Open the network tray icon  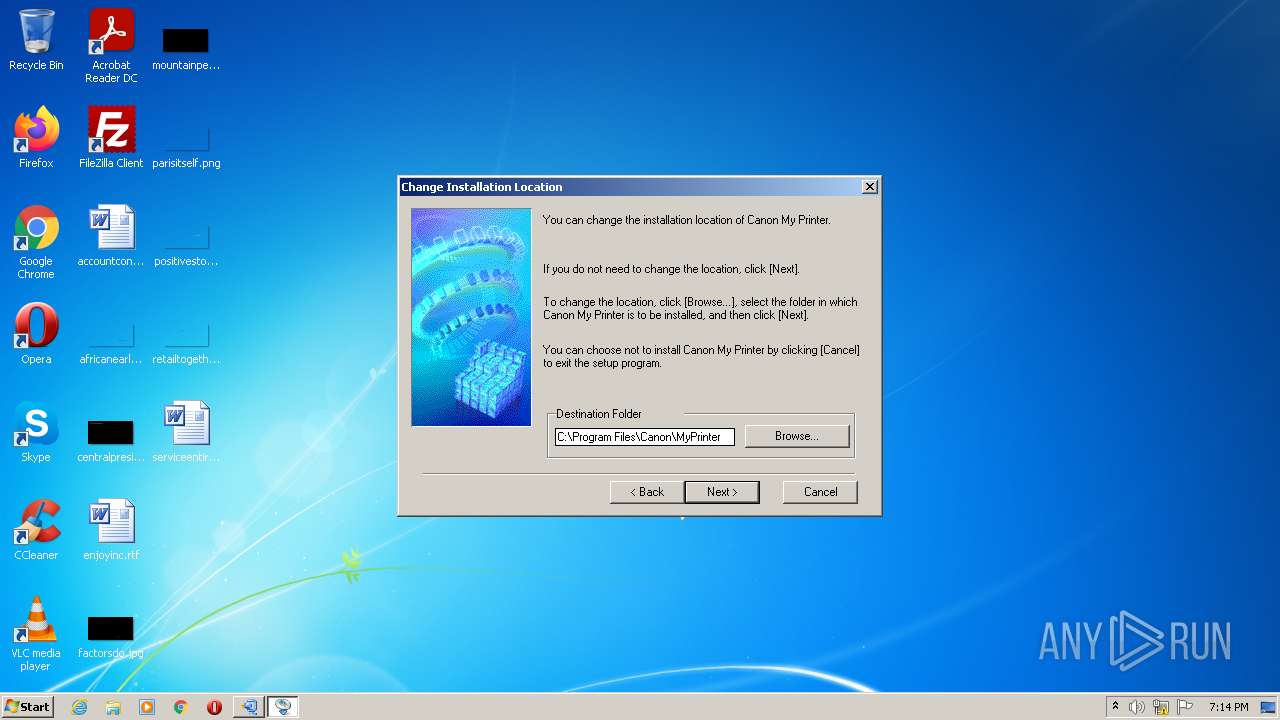click(x=1161, y=707)
